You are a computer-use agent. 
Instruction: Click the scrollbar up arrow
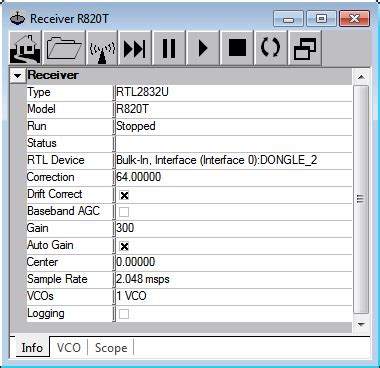coord(361,77)
